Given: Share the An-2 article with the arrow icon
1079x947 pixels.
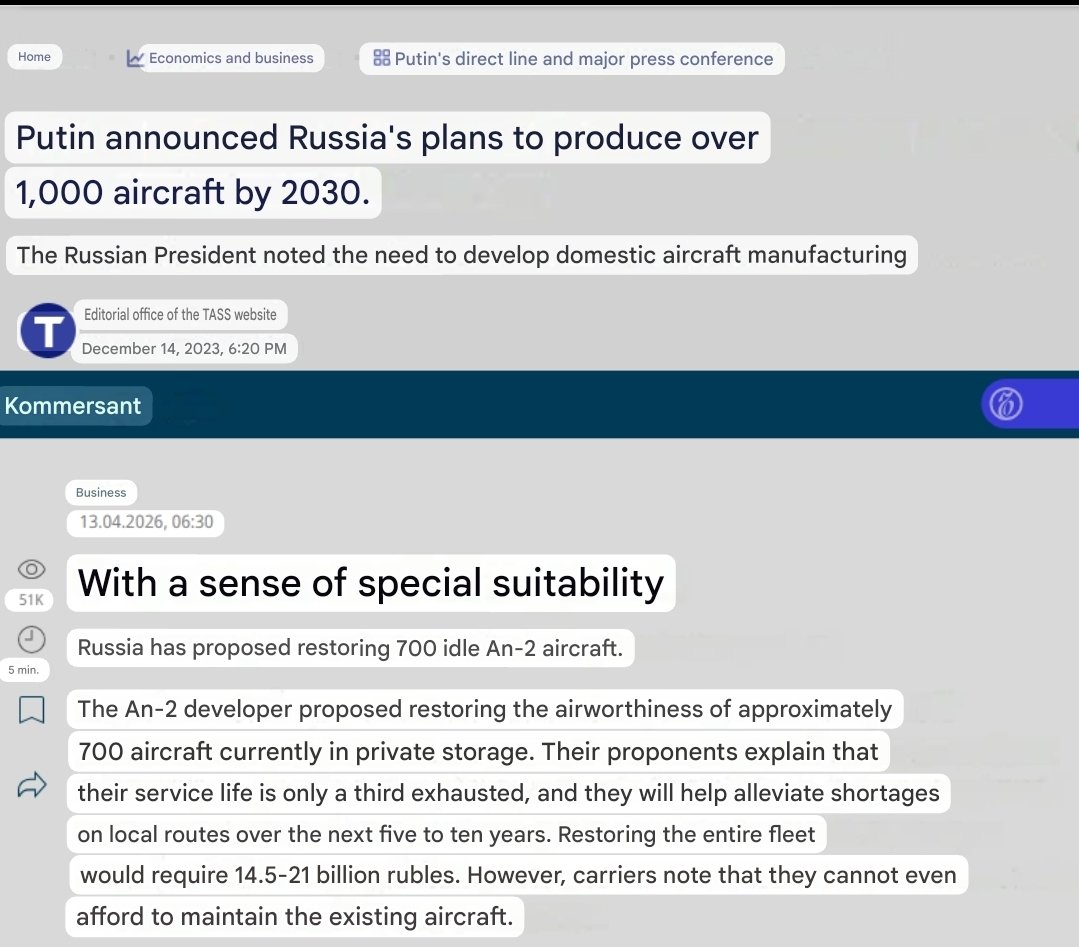Looking at the screenshot, I should tap(32, 785).
